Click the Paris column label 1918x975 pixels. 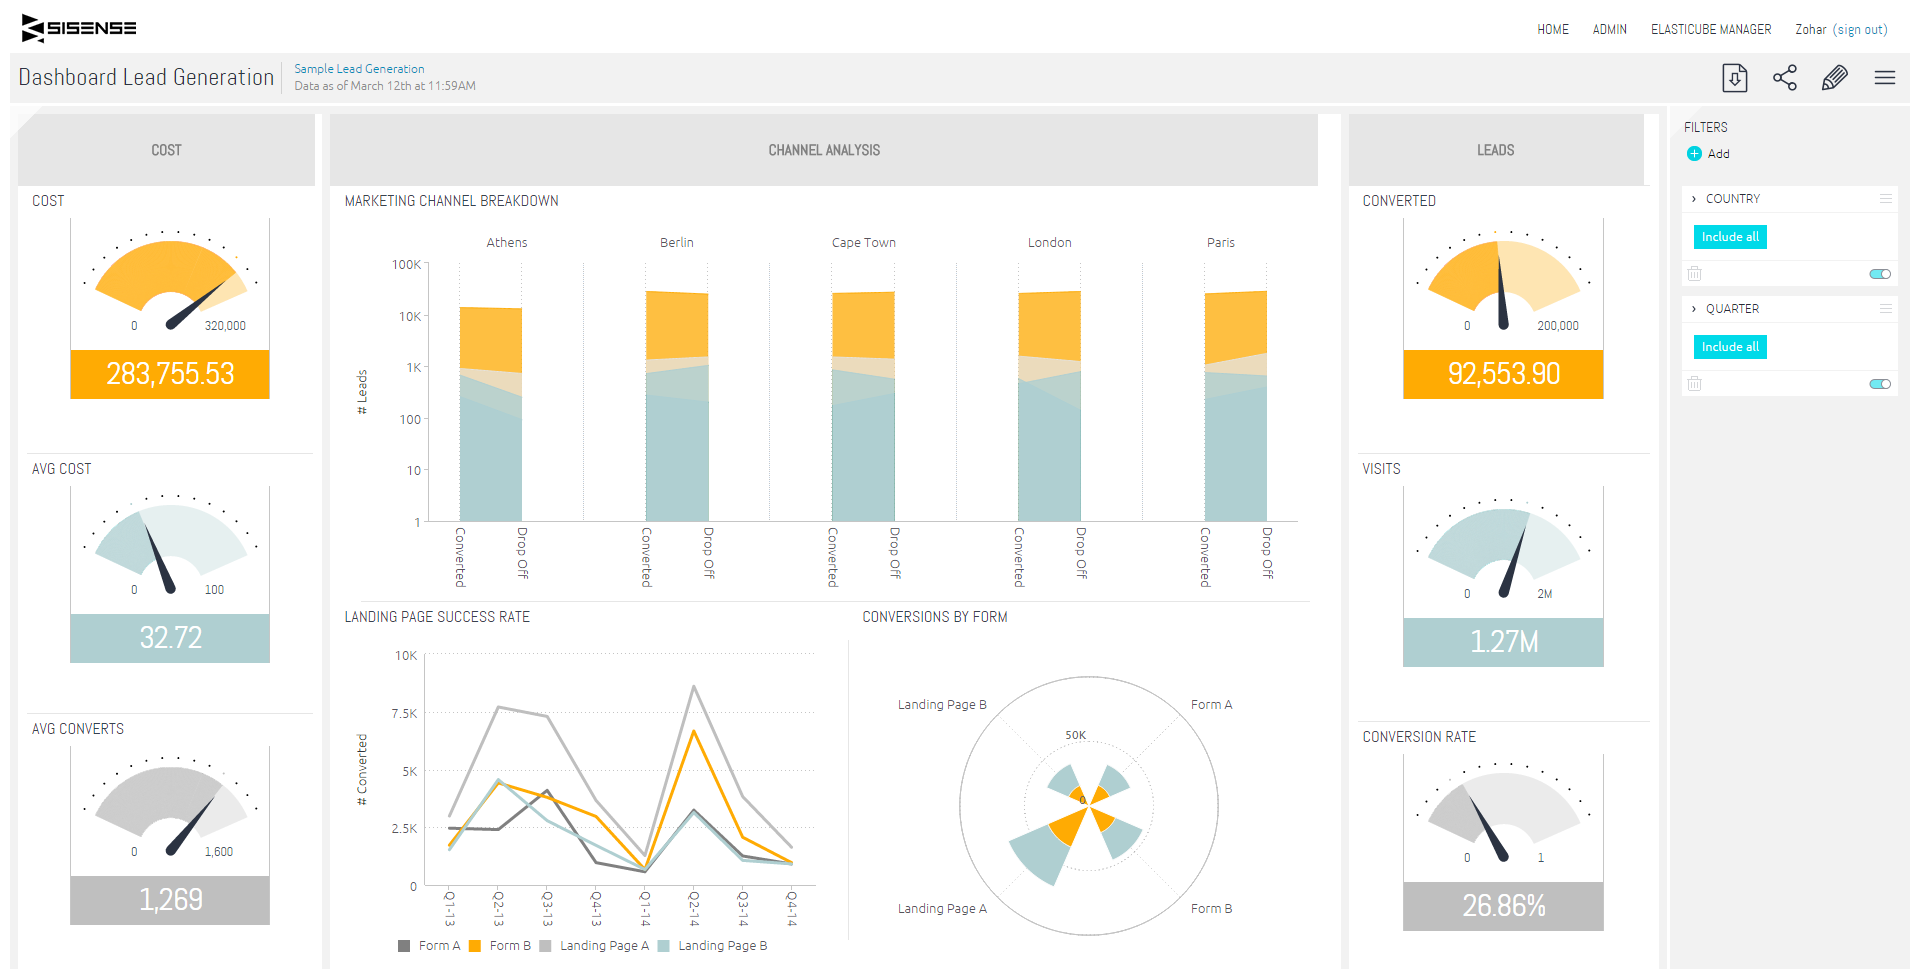(x=1221, y=243)
